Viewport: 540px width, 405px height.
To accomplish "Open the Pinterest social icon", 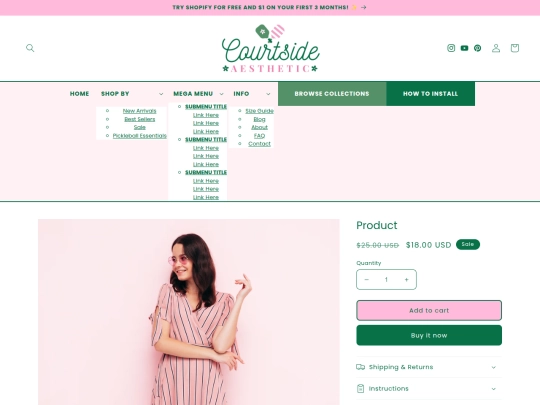I will point(478,48).
